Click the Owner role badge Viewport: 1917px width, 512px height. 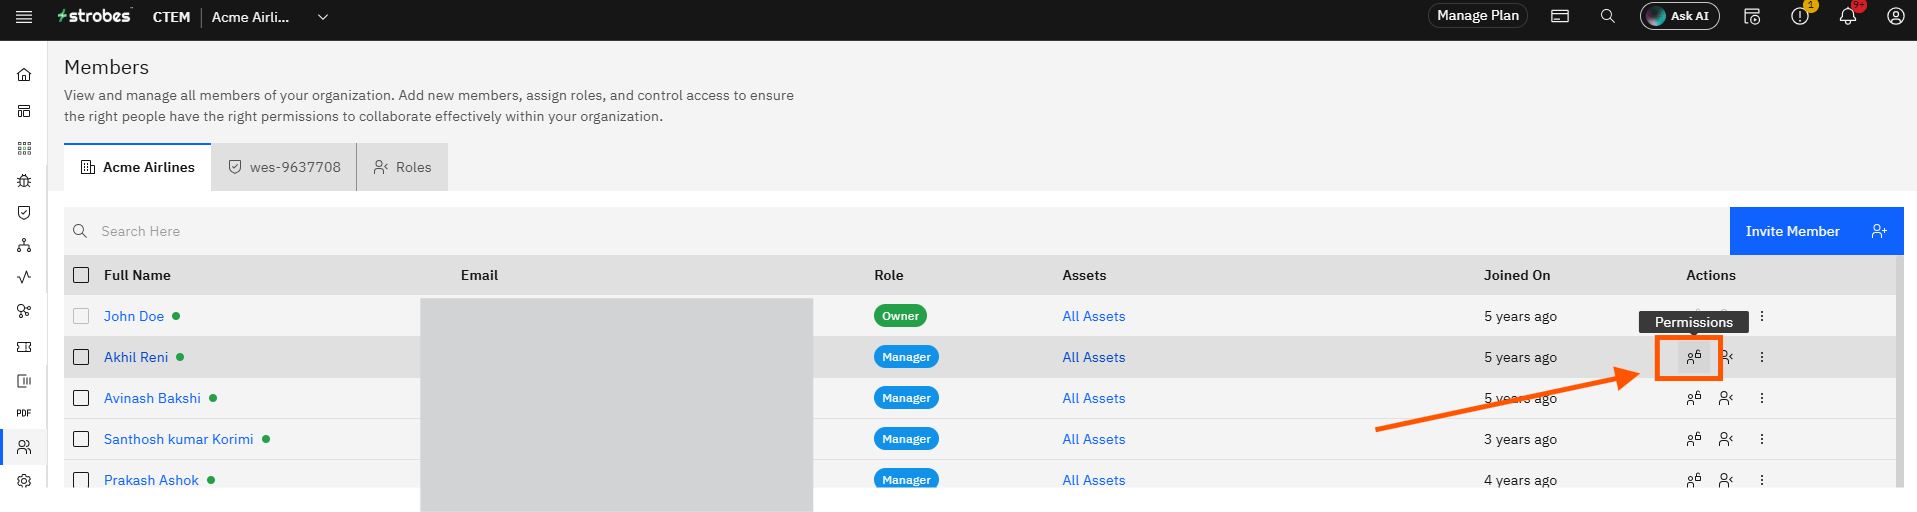[x=900, y=316]
